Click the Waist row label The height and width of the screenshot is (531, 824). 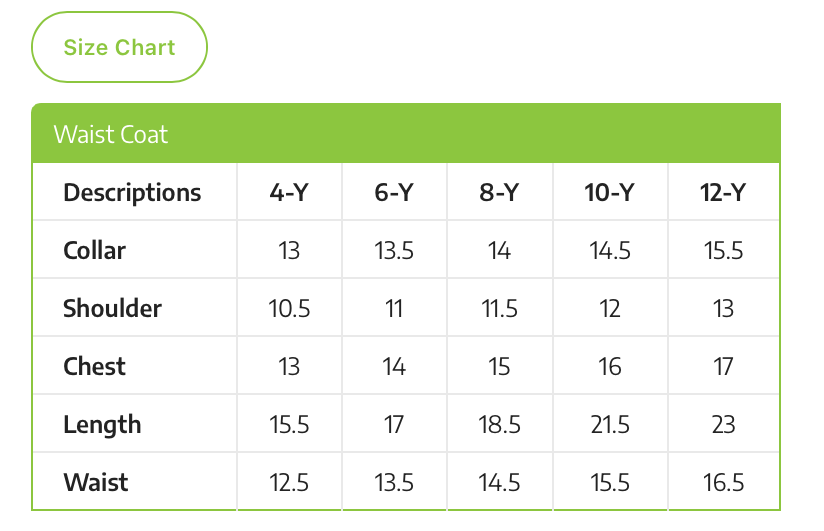point(96,482)
